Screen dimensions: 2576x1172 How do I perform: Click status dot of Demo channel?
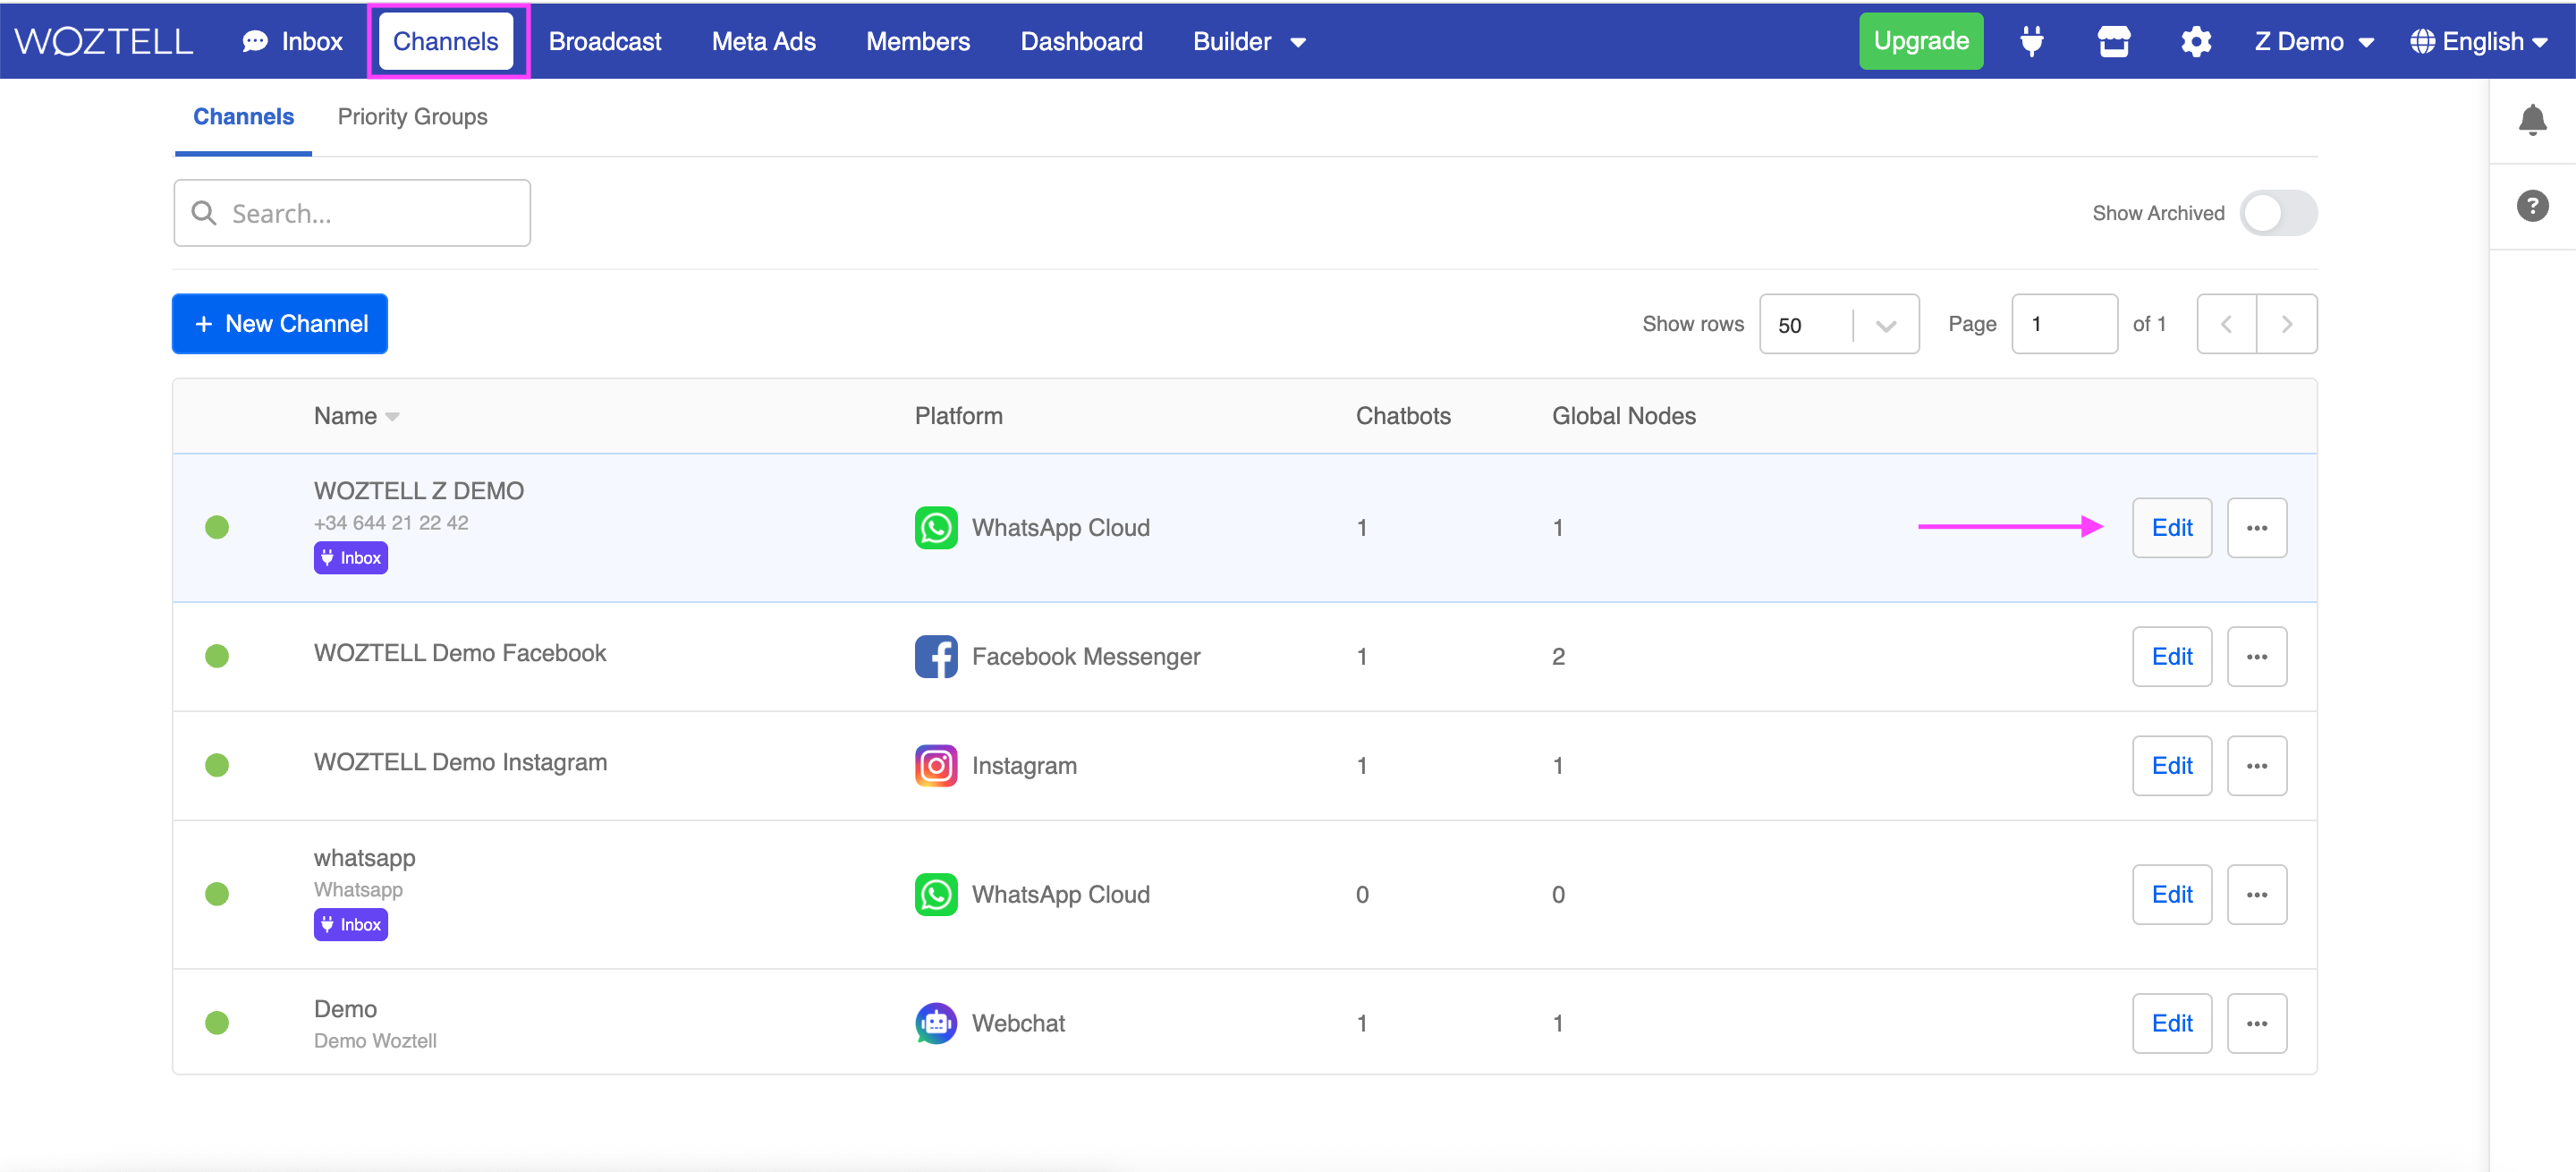point(217,1023)
